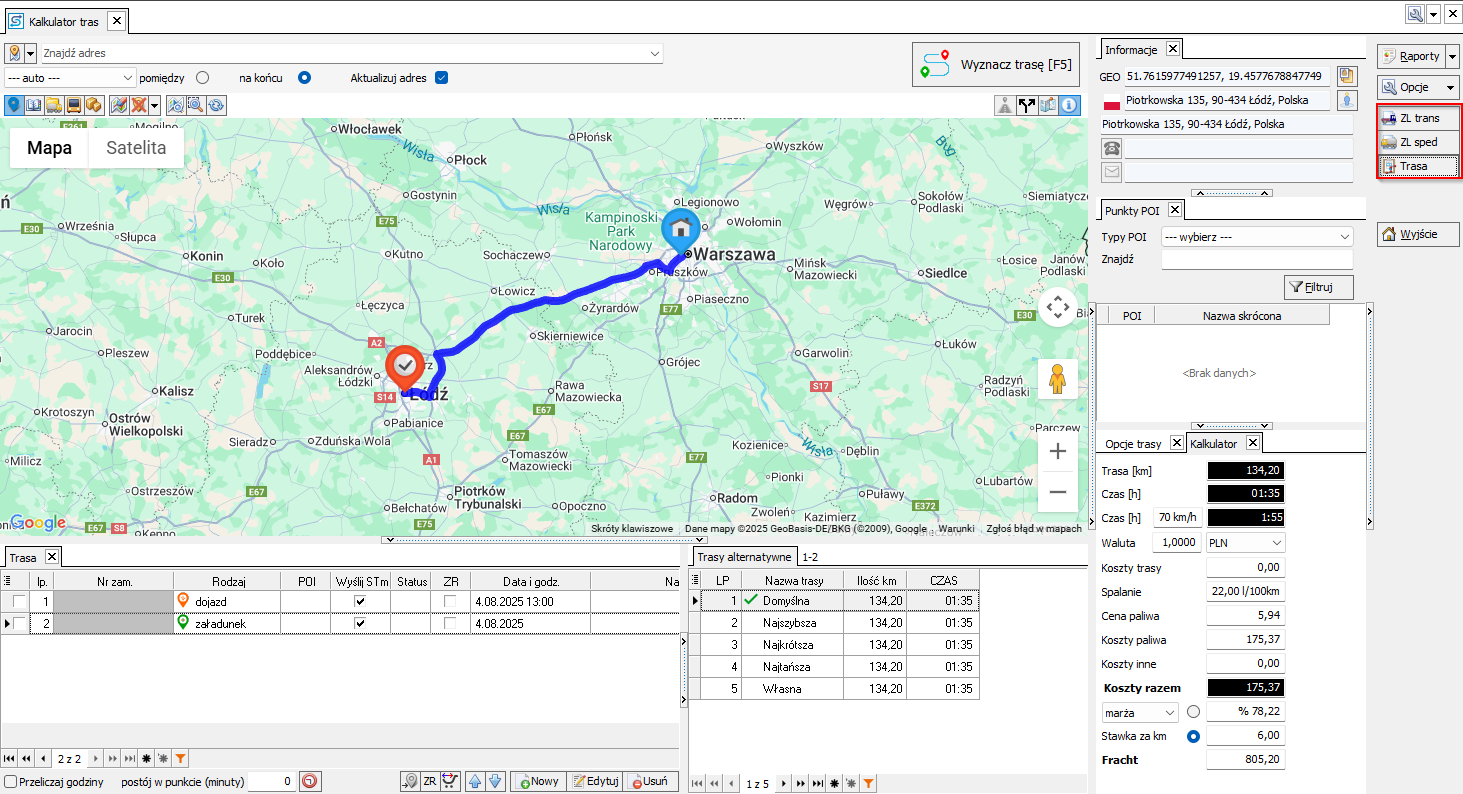The height and width of the screenshot is (794, 1463).
Task: Click the packages boxes icon in toolbar
Action: 94,104
